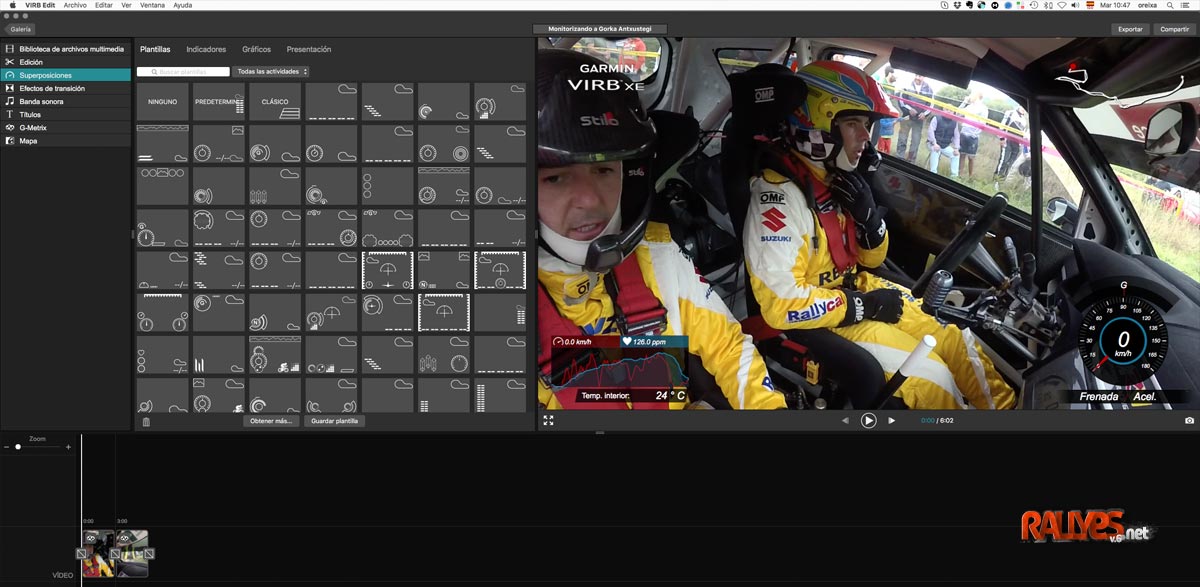Play the video preview

tap(868, 421)
